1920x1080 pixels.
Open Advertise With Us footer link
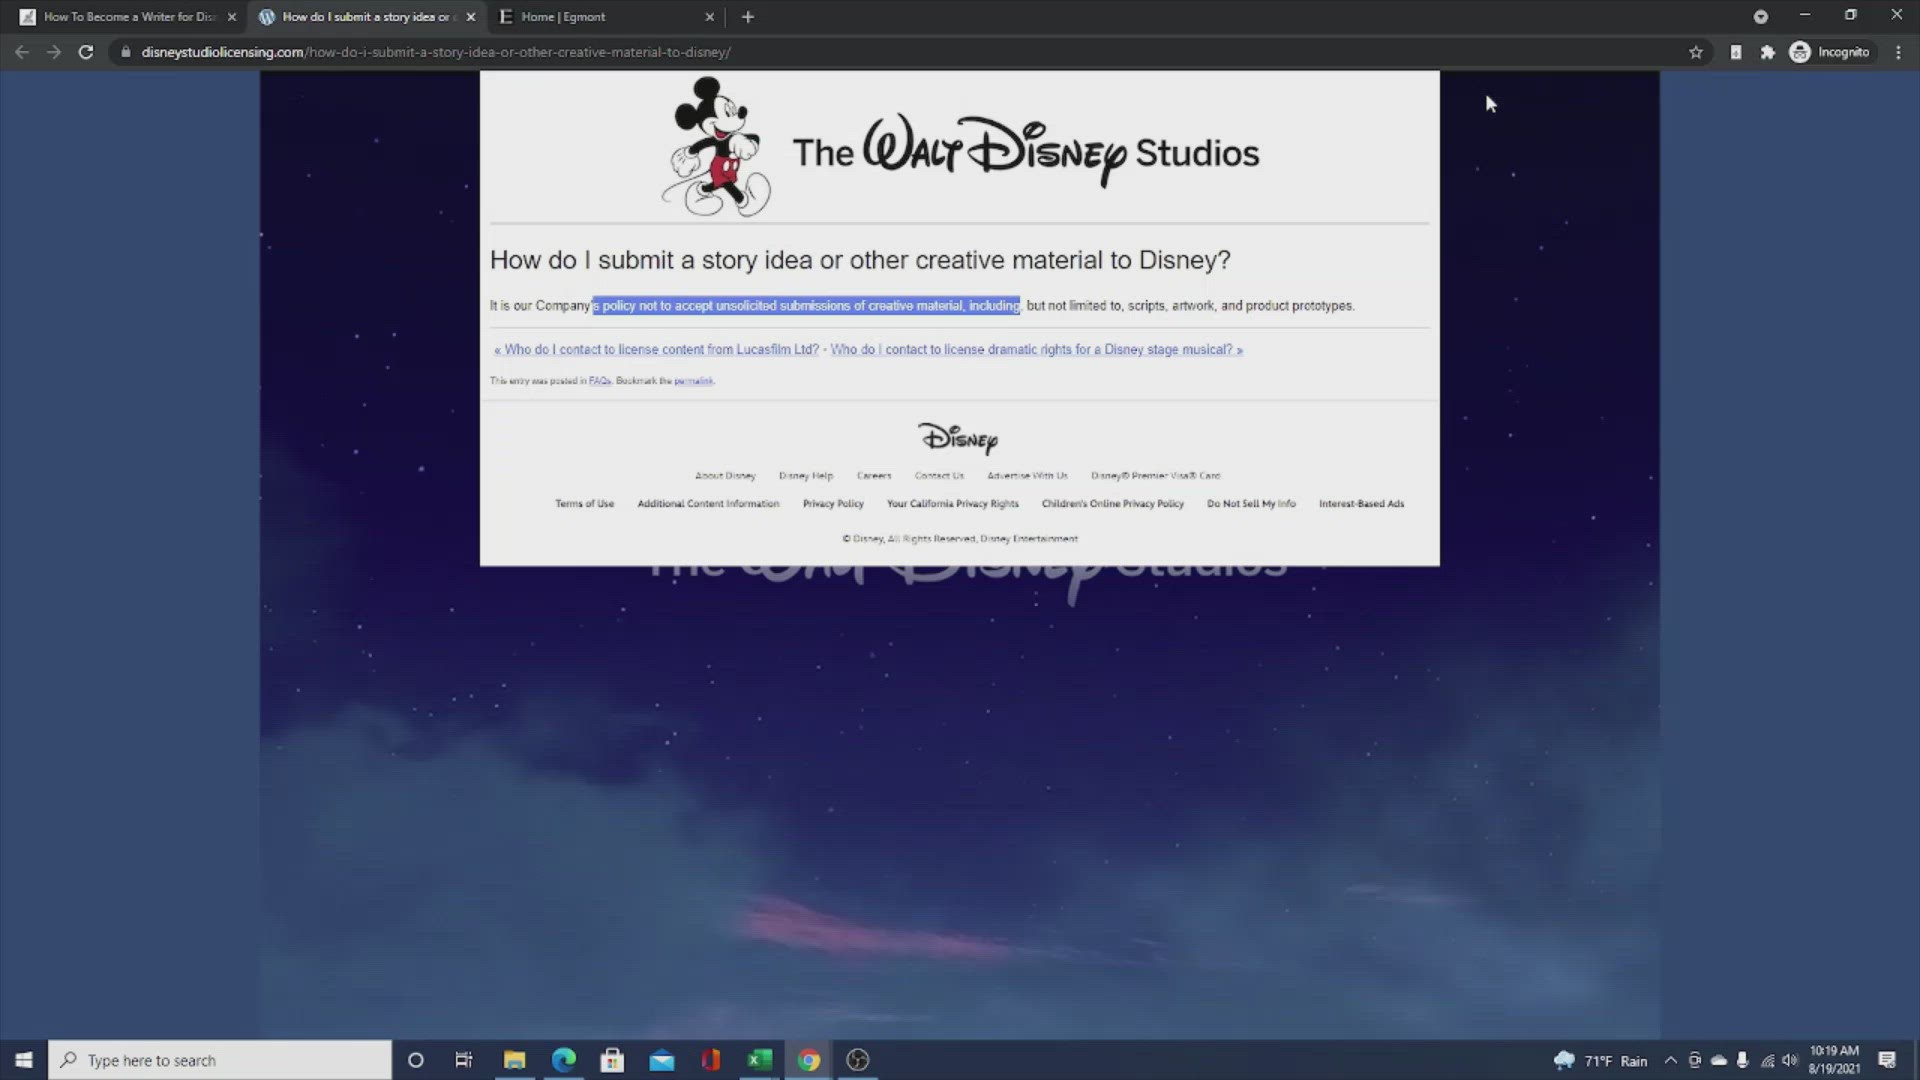pyautogui.click(x=1027, y=476)
